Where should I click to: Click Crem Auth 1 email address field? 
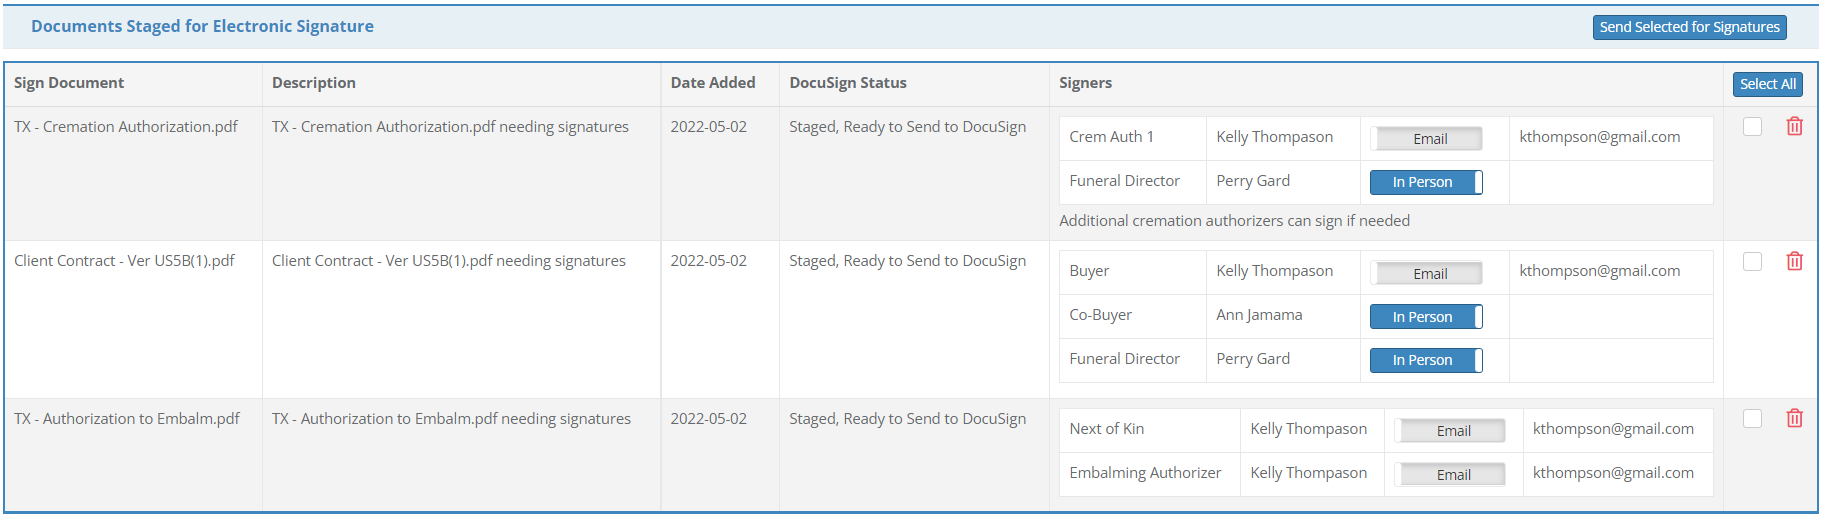click(x=1599, y=137)
